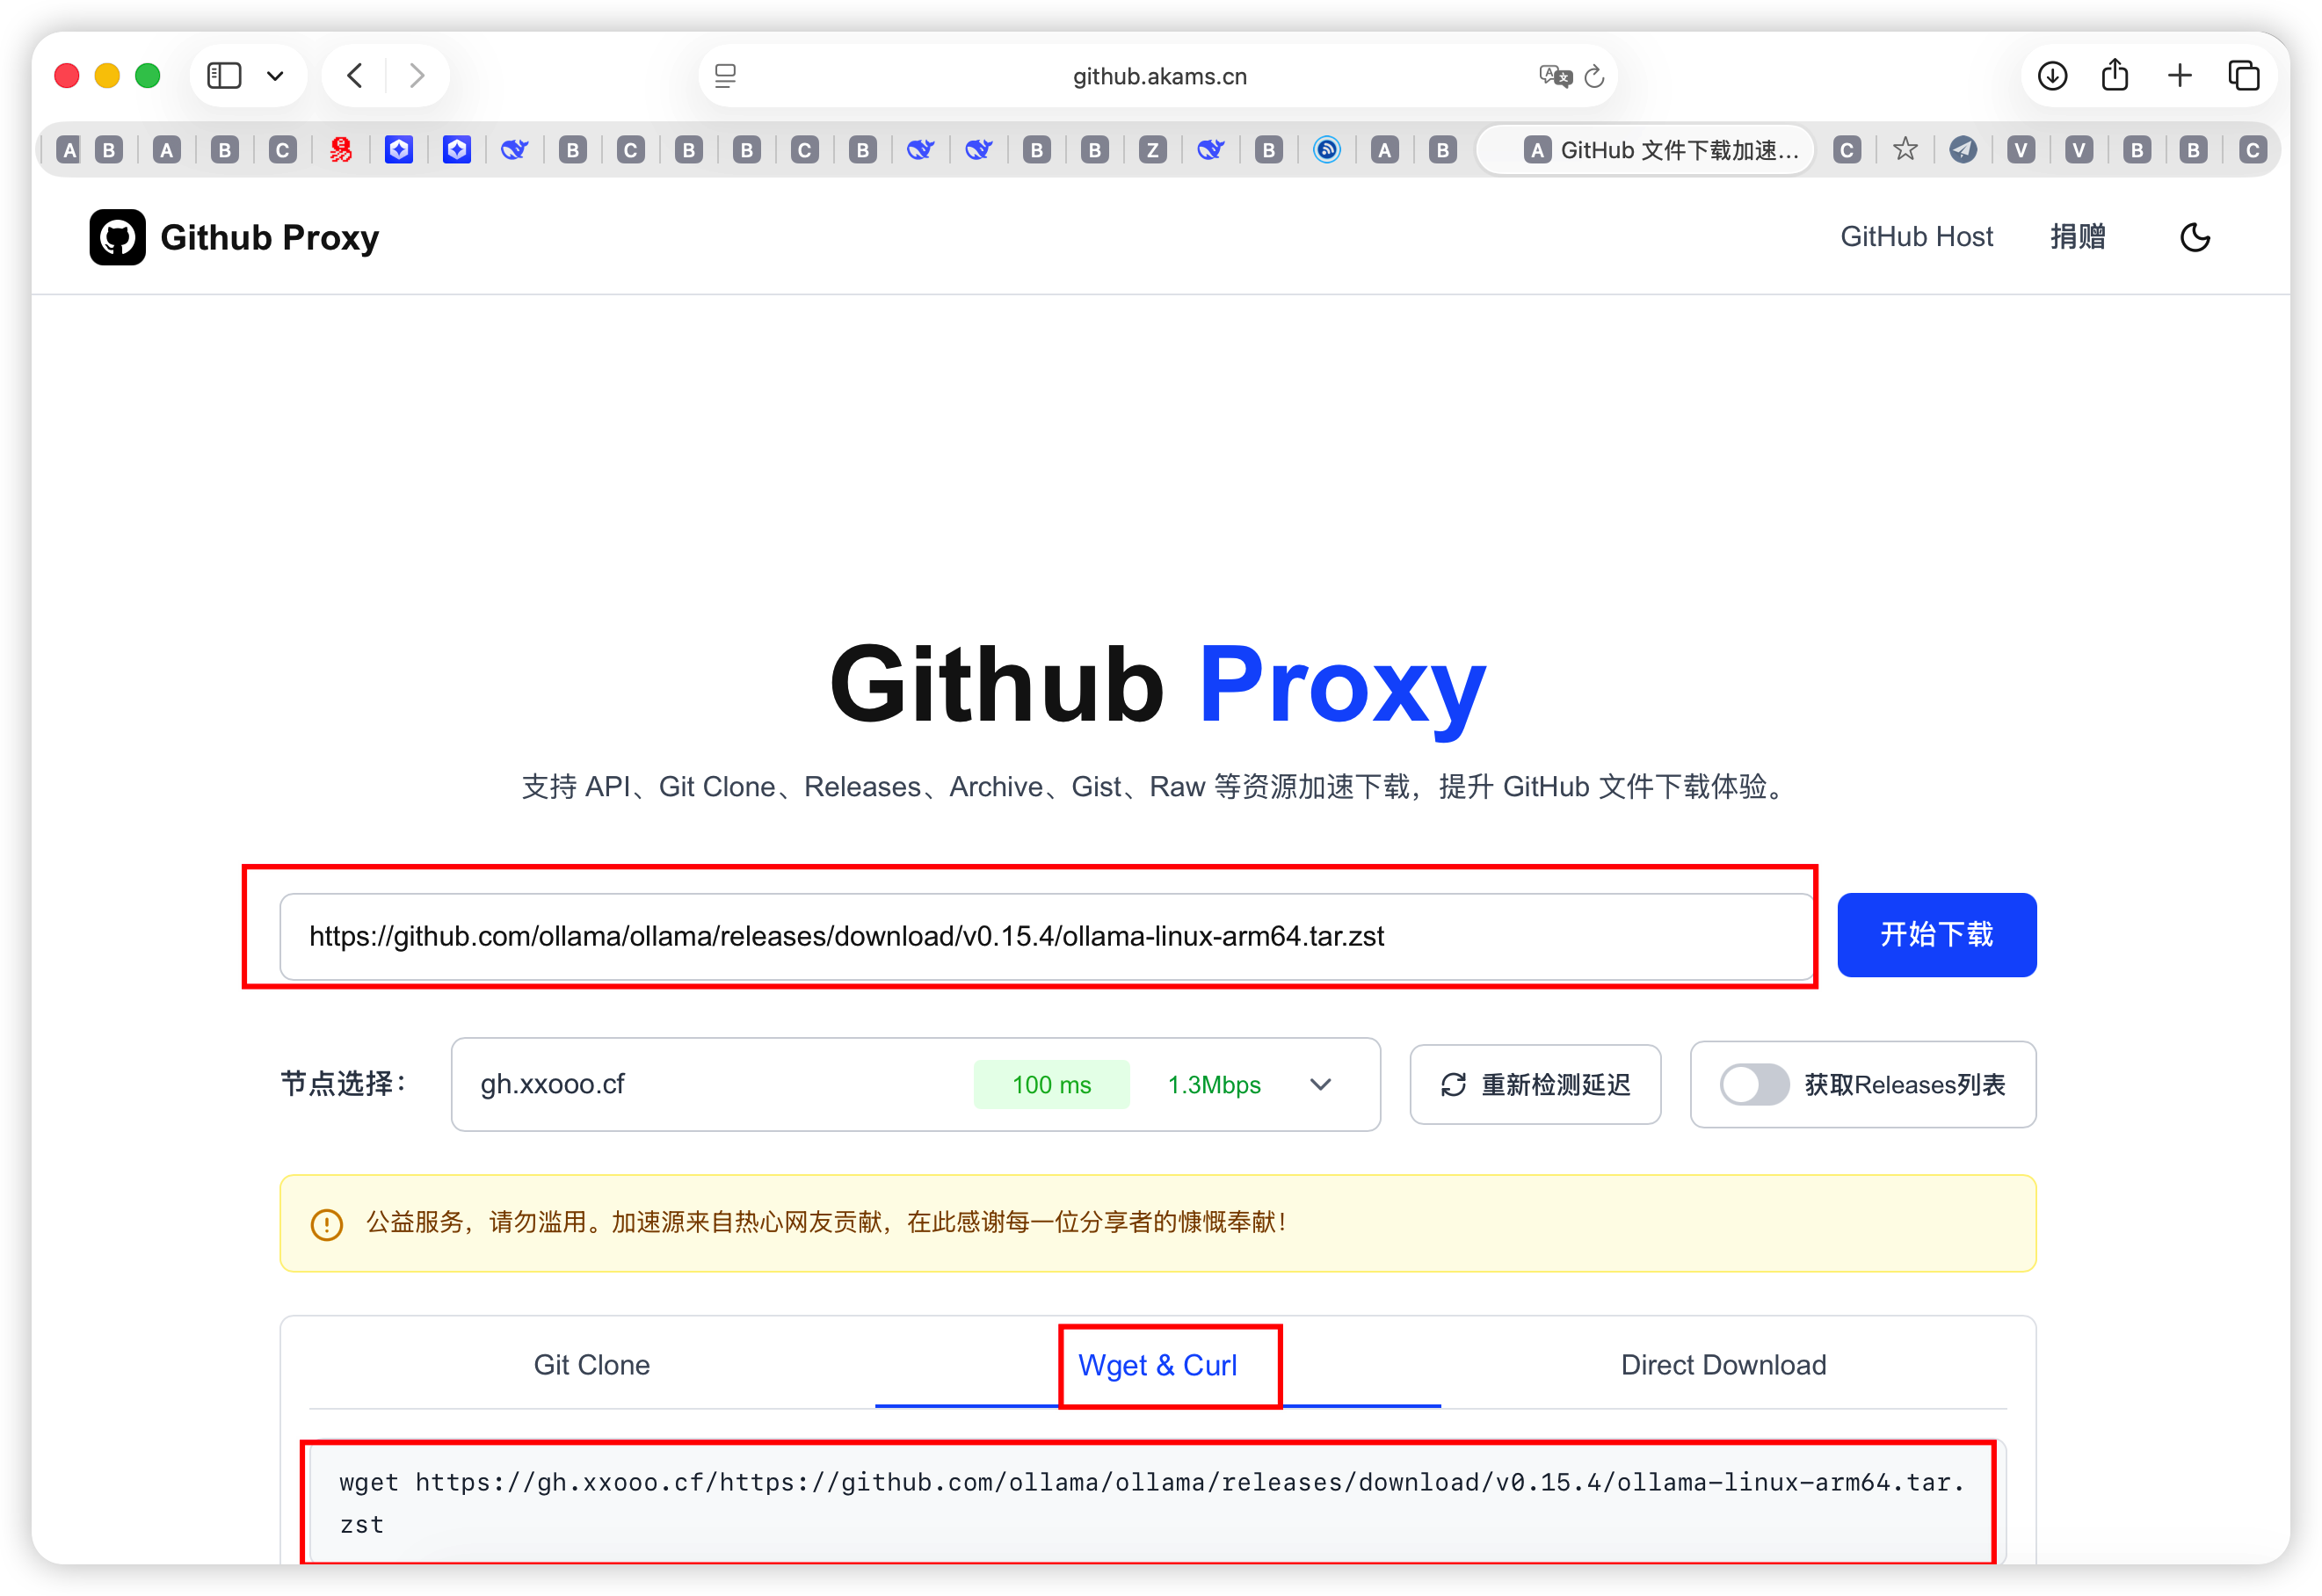This screenshot has height=1596, width=2322.
Task: Switch to the Git Clone tab
Action: (x=591, y=1365)
